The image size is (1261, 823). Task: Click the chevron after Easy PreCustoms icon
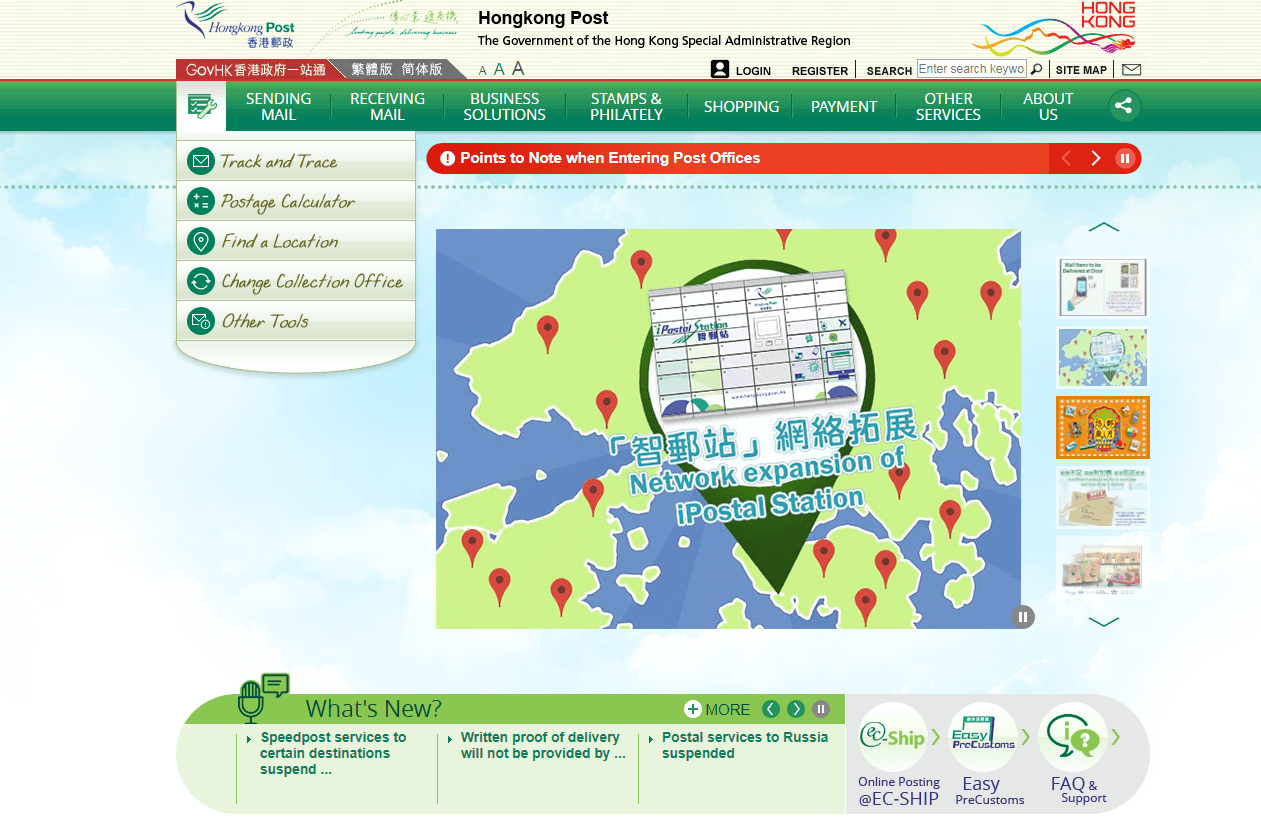[x=1026, y=737]
